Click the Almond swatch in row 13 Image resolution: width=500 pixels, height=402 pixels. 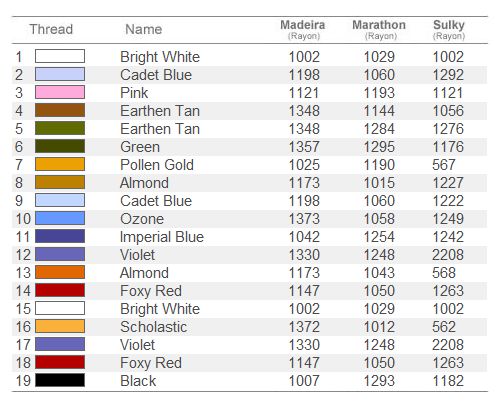click(x=60, y=272)
